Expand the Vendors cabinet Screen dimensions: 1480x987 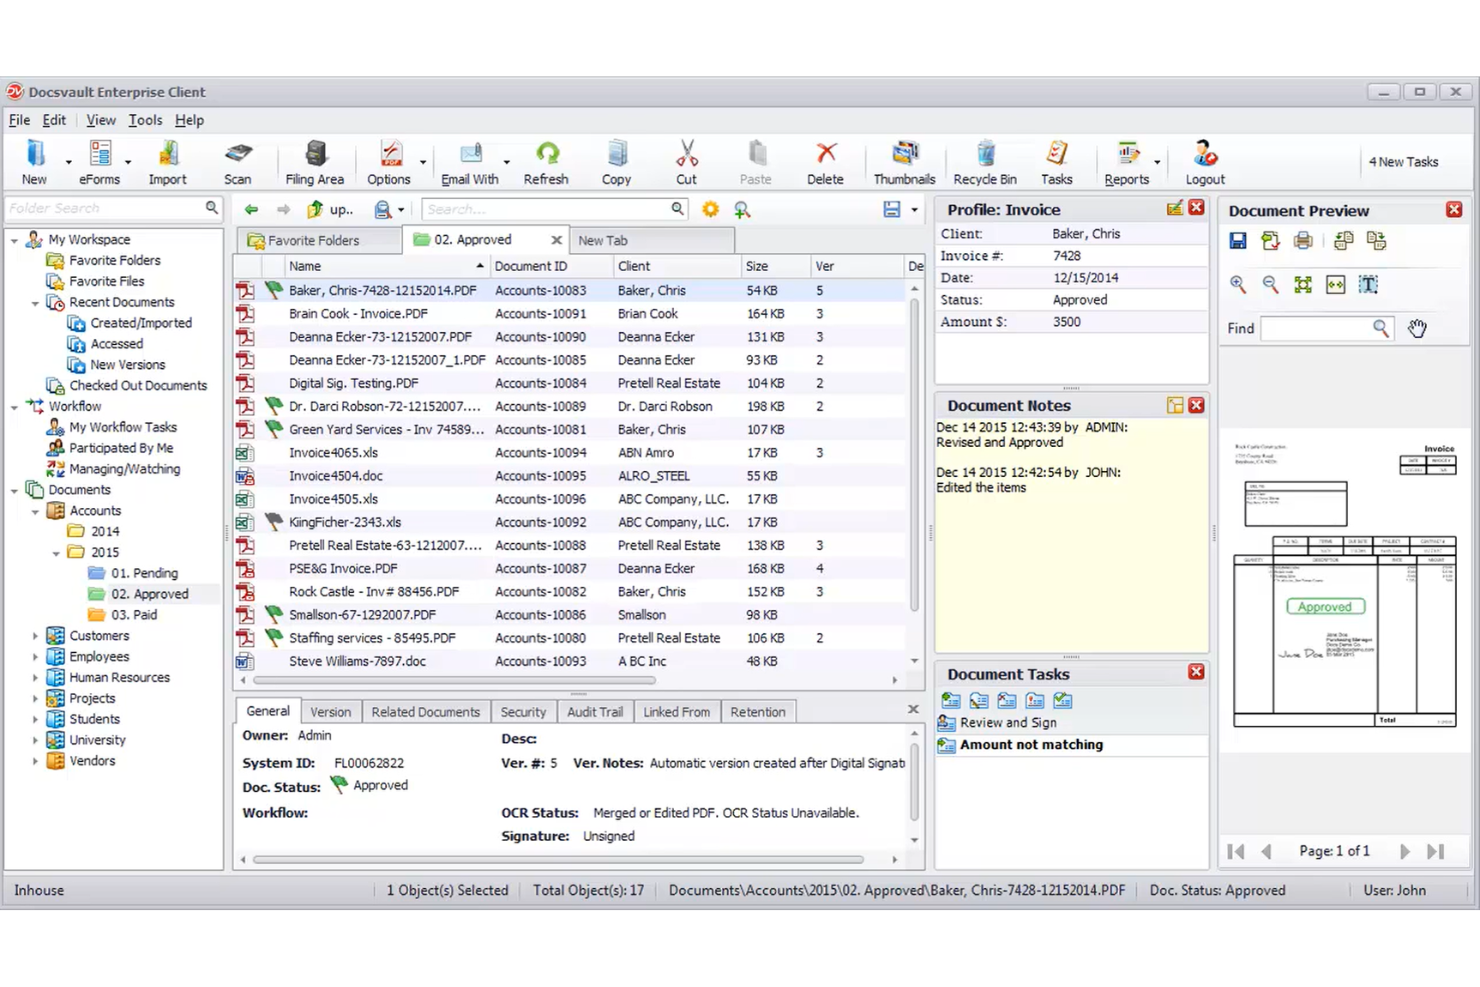pos(35,761)
